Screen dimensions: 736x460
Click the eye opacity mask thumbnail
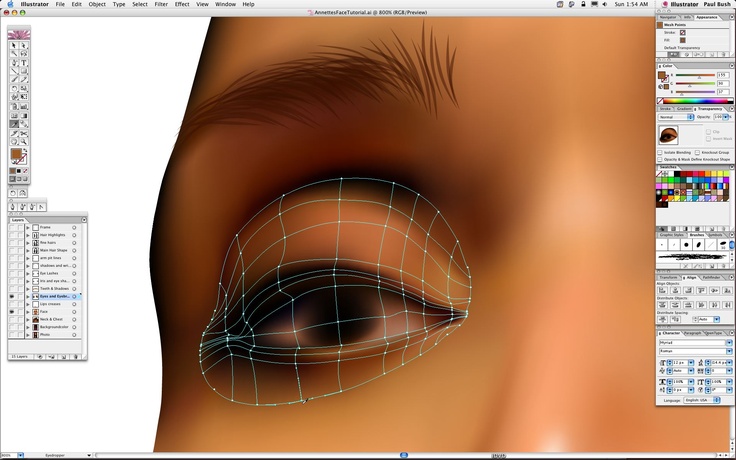[x=668, y=135]
